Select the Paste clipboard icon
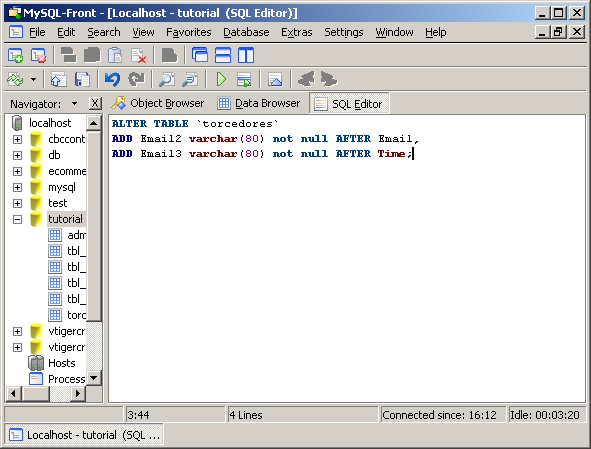This screenshot has width=591, height=449. pyautogui.click(x=115, y=55)
